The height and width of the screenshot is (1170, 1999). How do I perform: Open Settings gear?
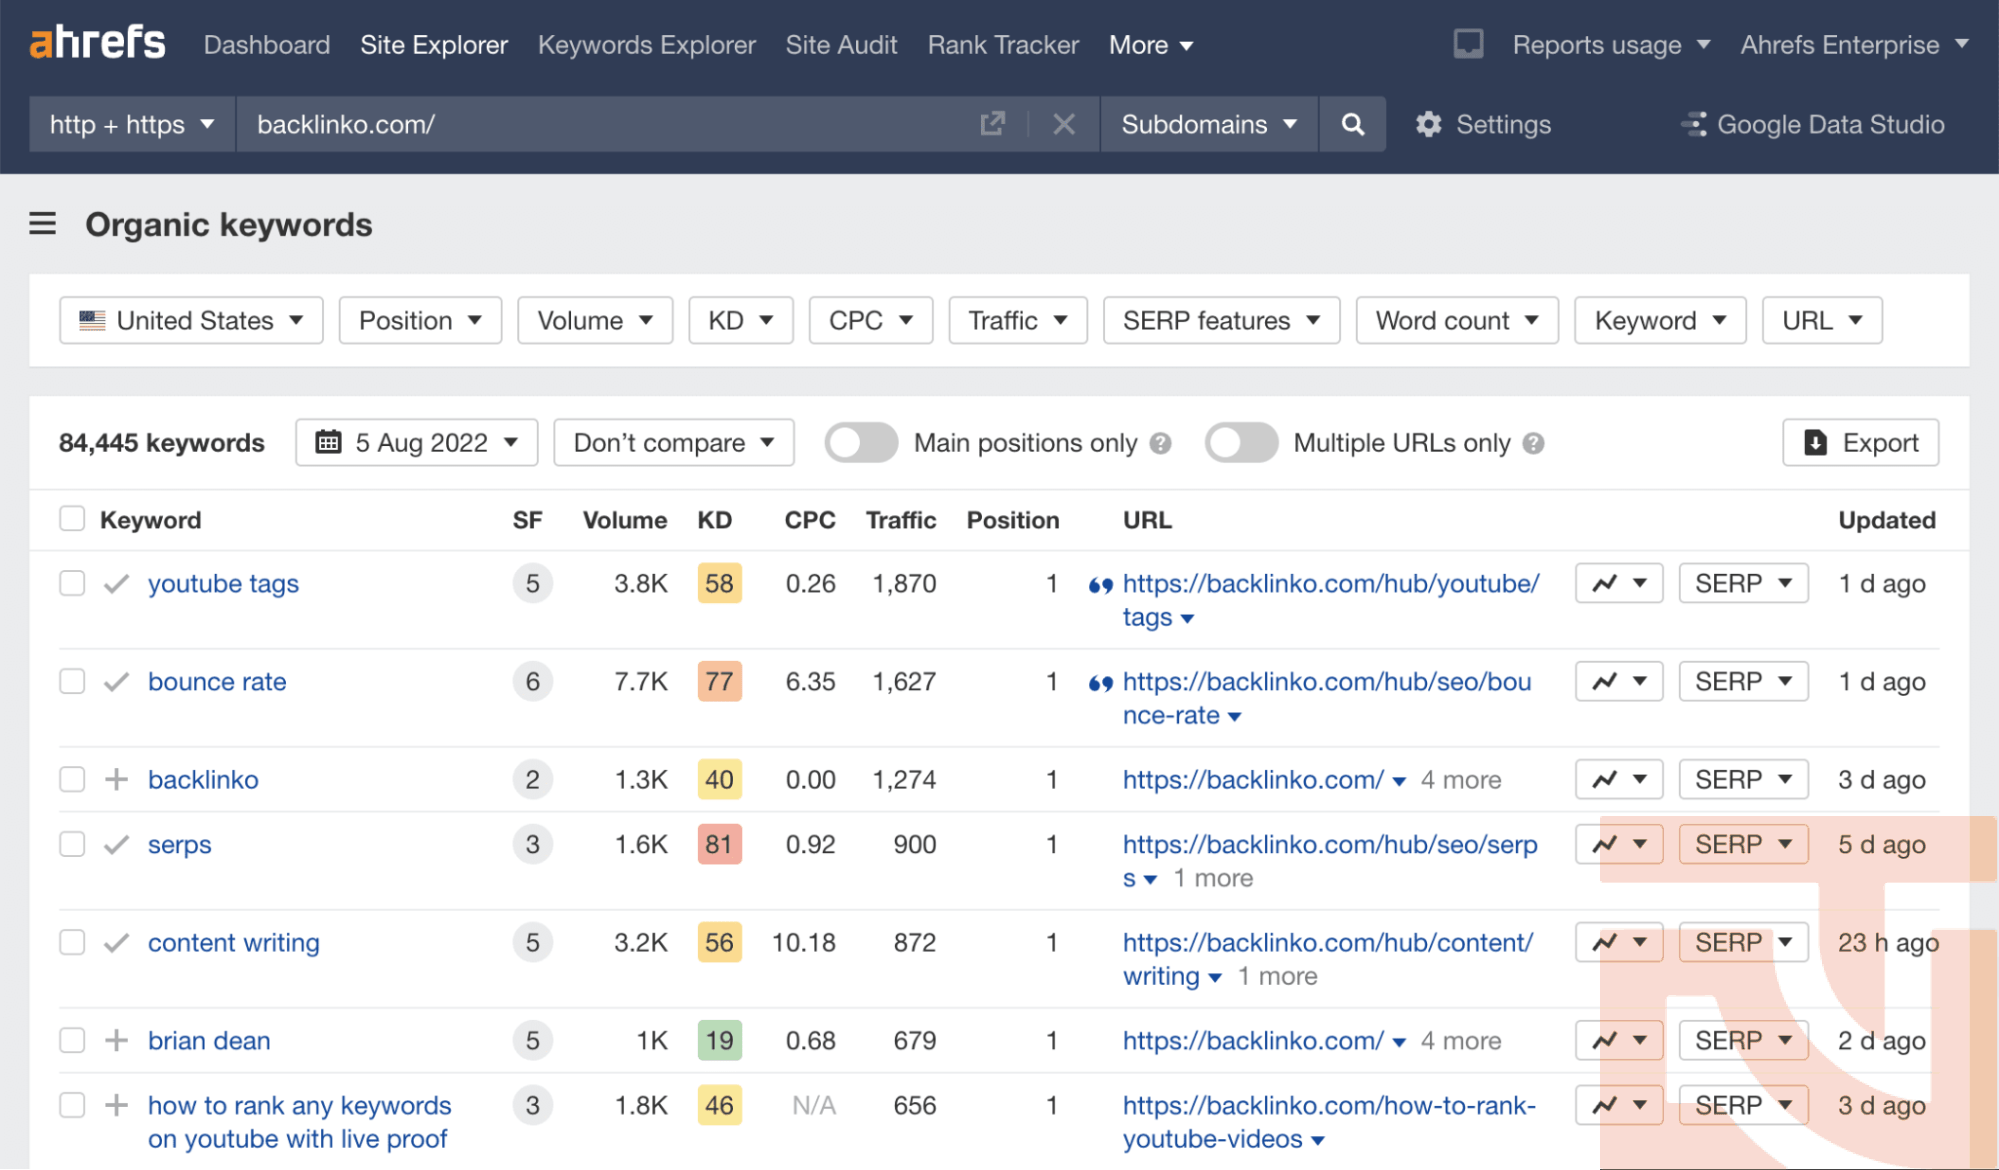pos(1484,124)
